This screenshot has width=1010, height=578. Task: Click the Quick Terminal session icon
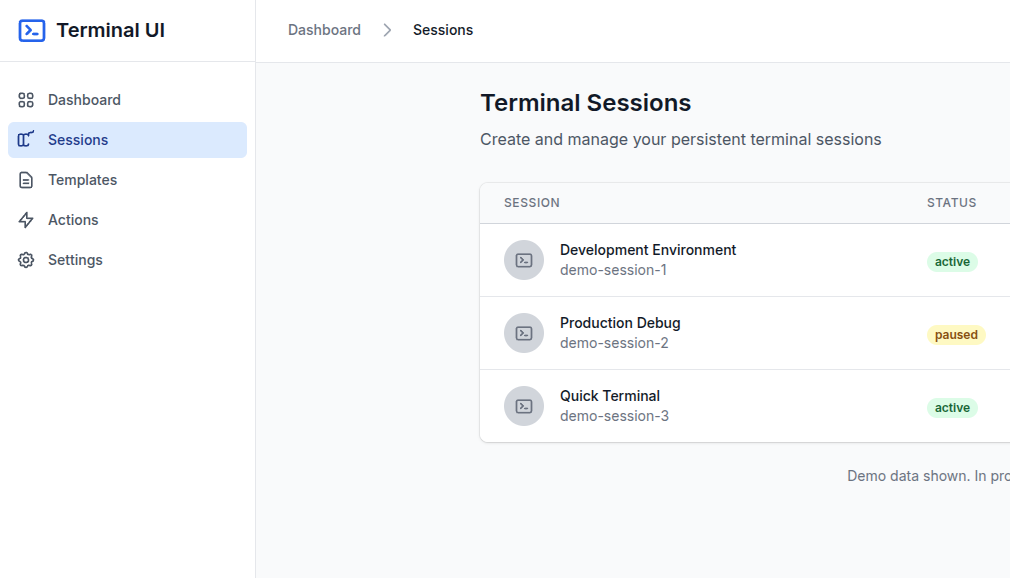524,406
